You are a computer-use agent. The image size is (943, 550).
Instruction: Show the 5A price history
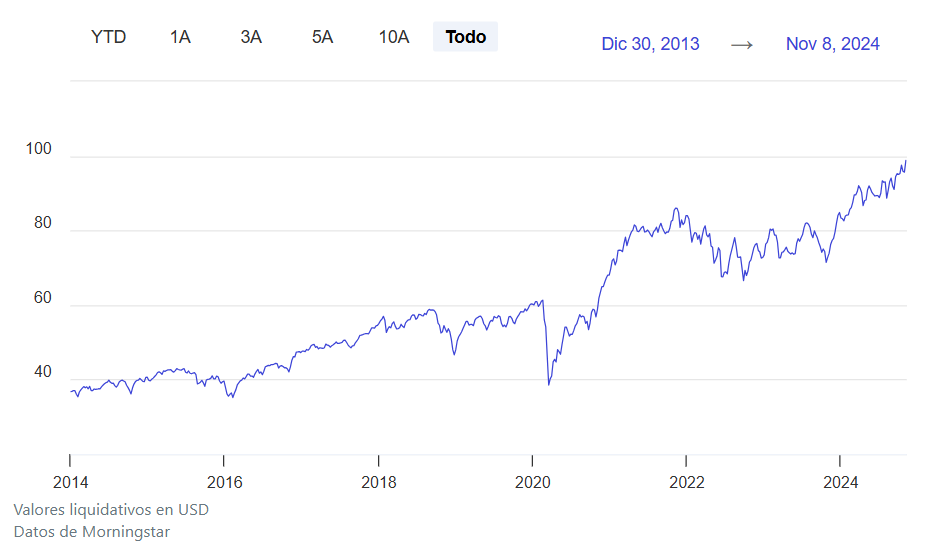(x=322, y=37)
